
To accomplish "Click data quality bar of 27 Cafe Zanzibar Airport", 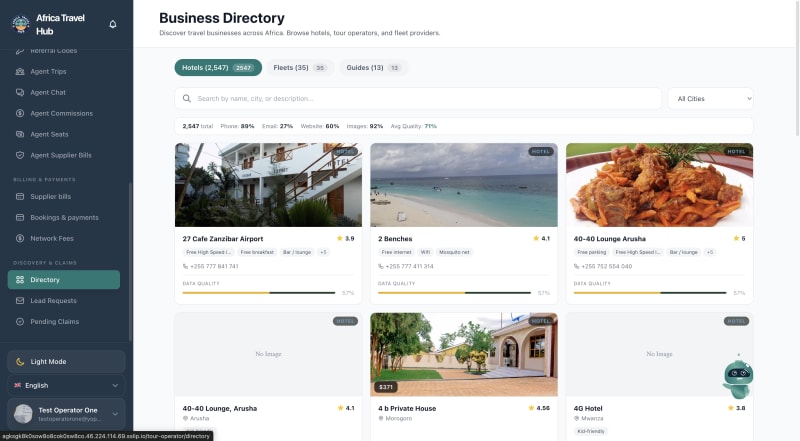I will pyautogui.click(x=259, y=293).
